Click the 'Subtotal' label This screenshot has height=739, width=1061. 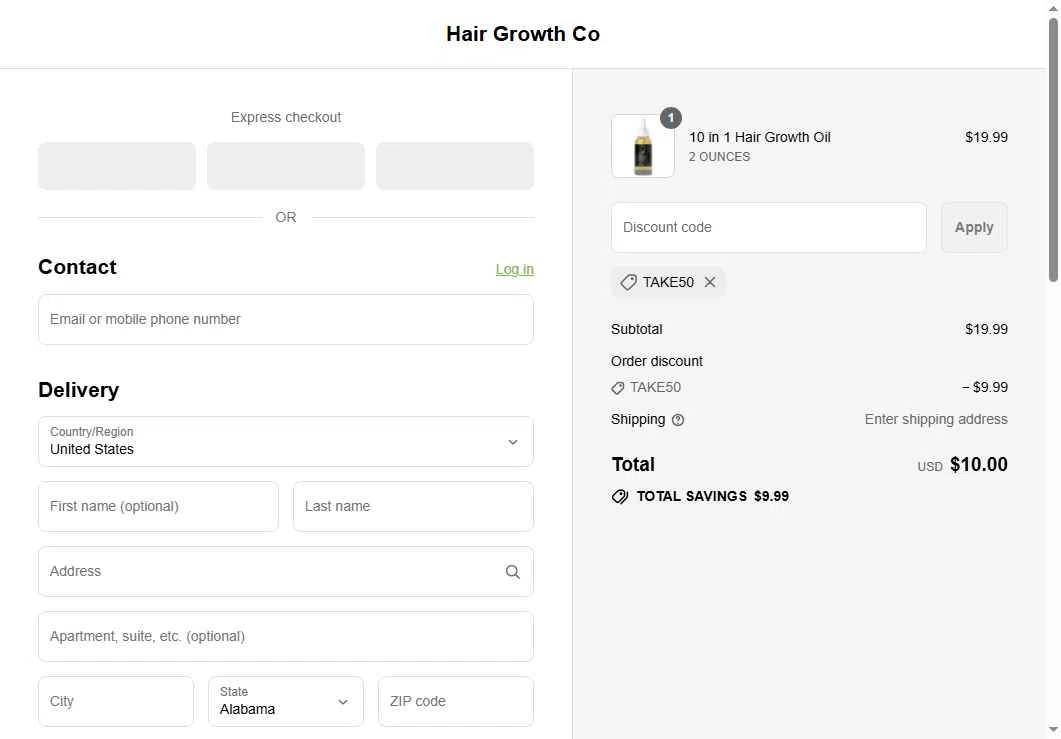coord(636,330)
